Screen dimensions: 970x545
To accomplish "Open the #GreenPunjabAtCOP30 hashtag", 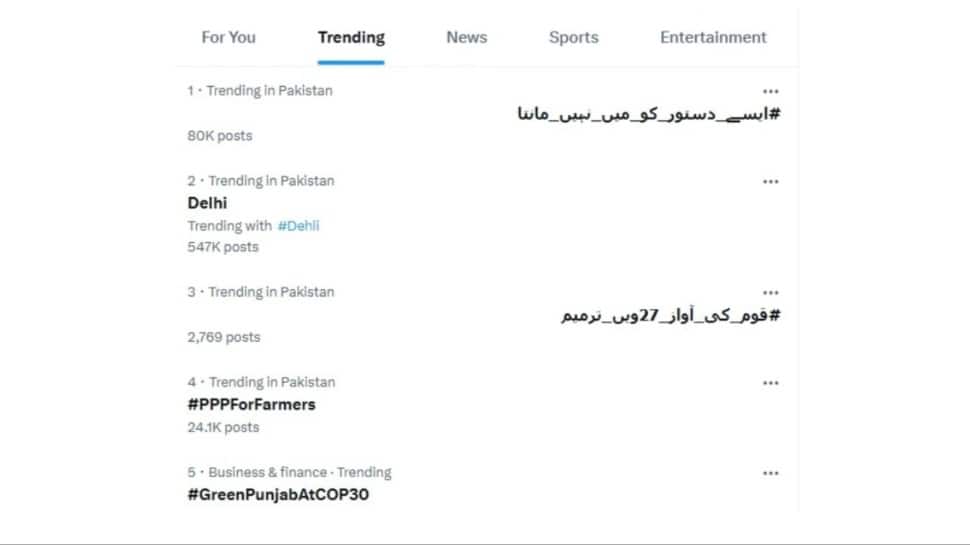I will 278,495.
